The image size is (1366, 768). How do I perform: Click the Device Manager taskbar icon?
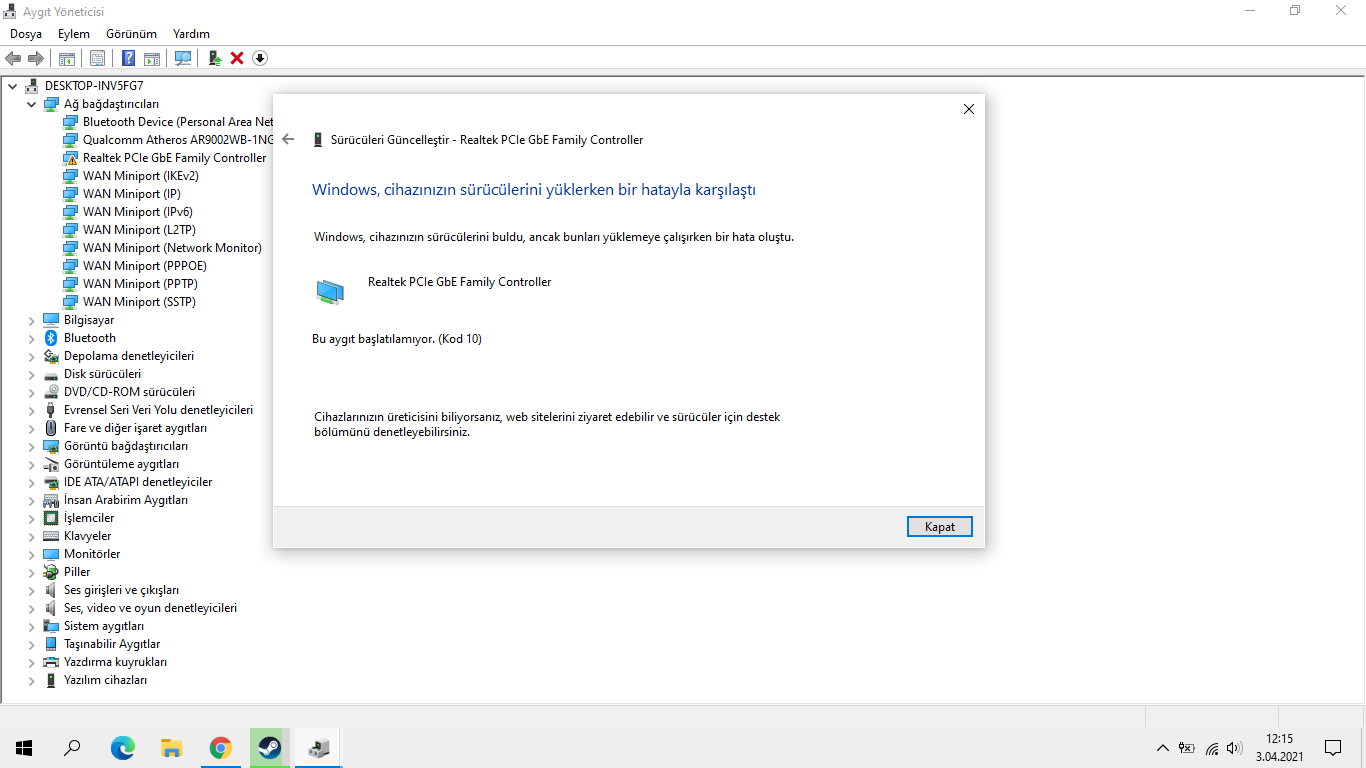tap(318, 747)
